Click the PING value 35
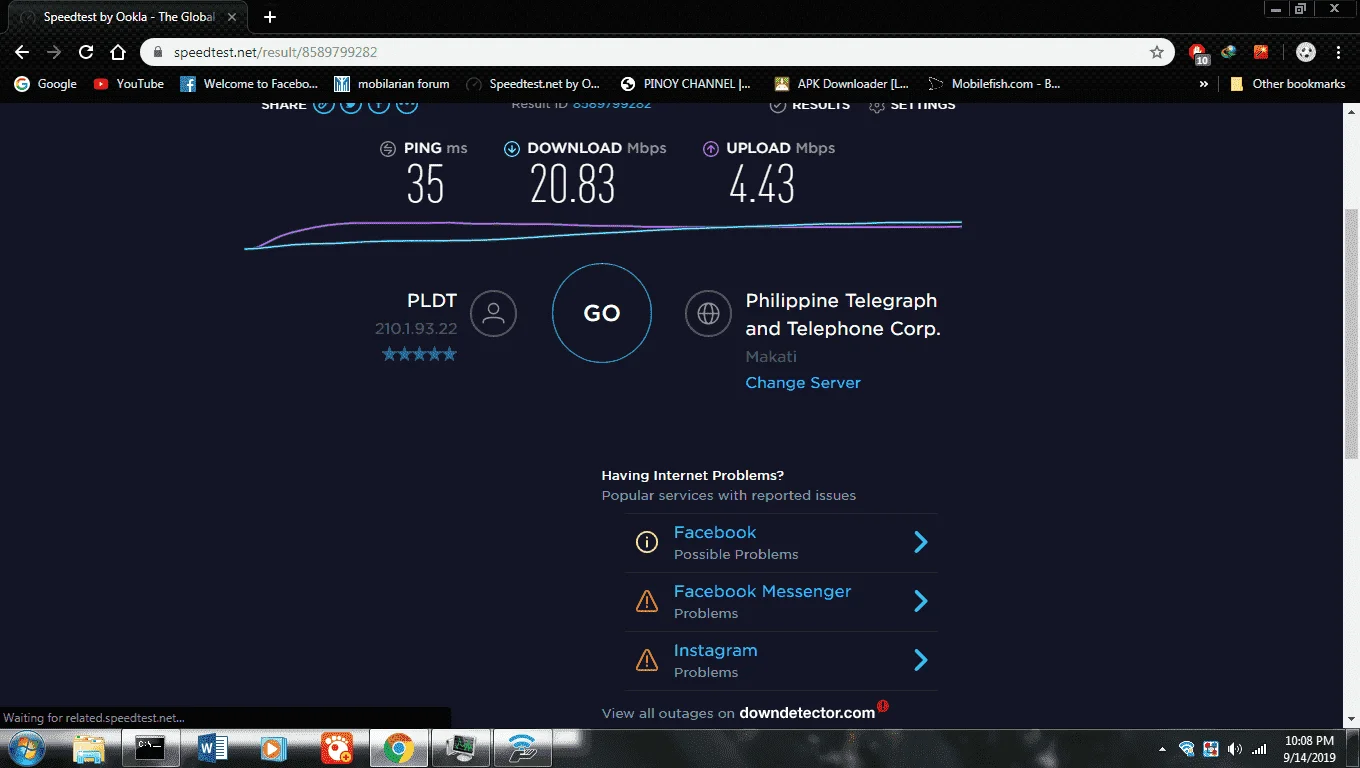The image size is (1360, 768). (x=425, y=185)
